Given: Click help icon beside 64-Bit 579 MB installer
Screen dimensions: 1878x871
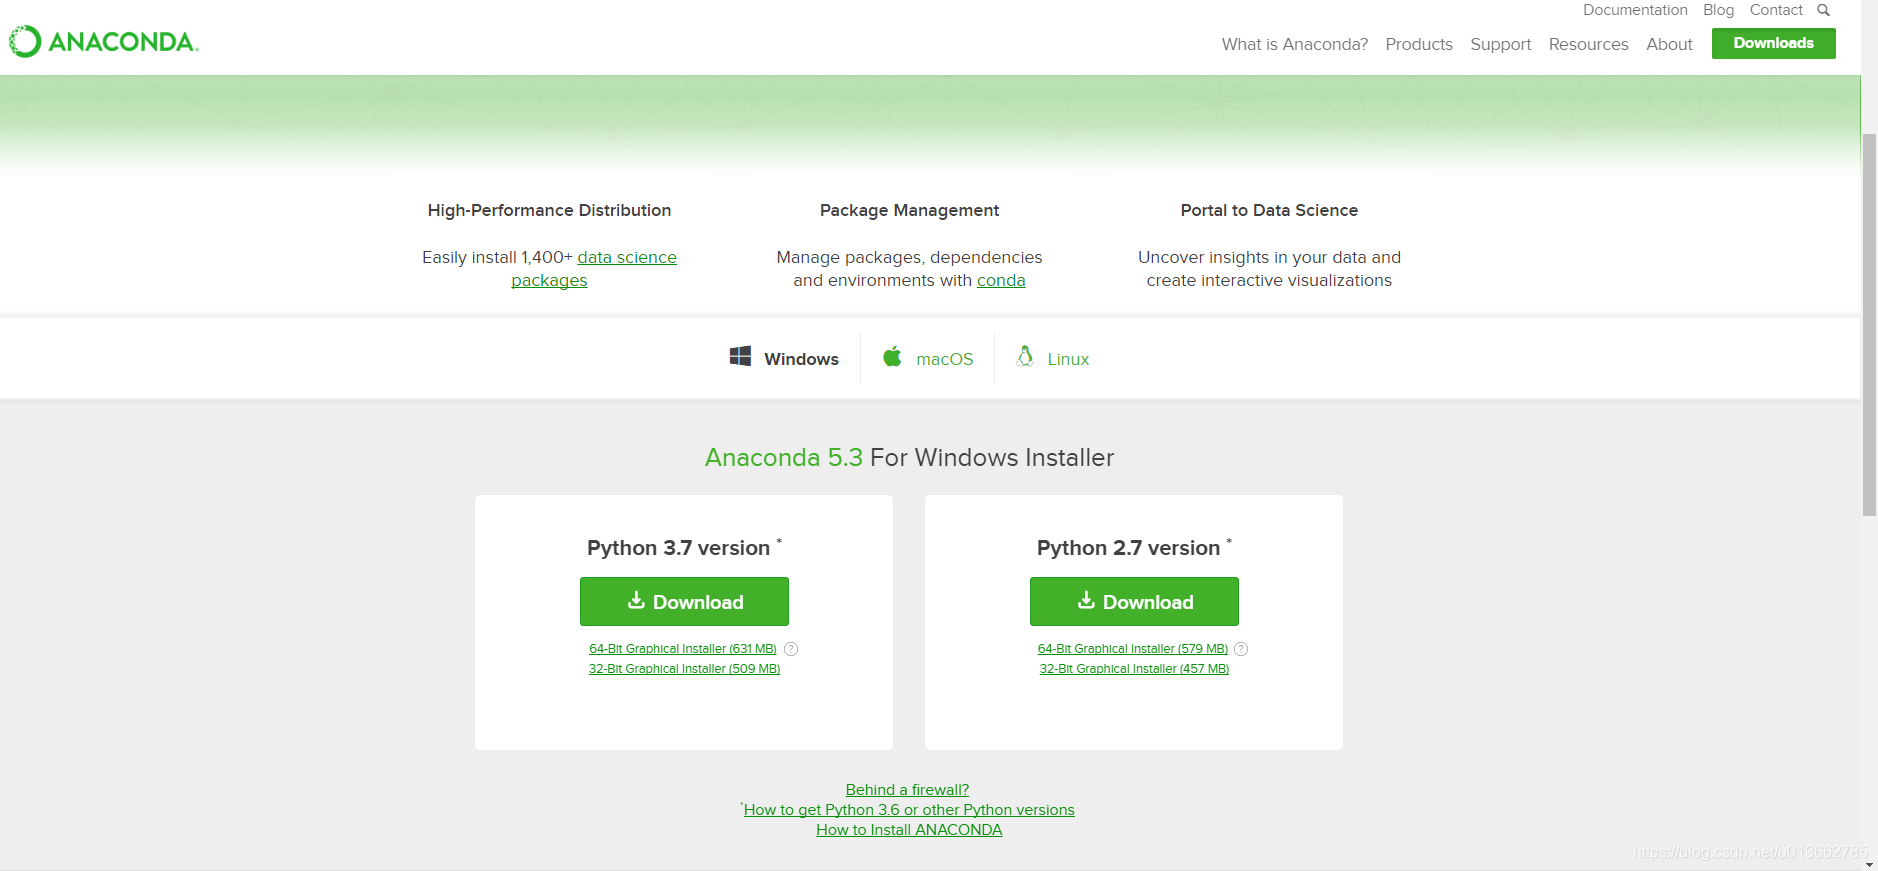Looking at the screenshot, I should click(x=1241, y=649).
